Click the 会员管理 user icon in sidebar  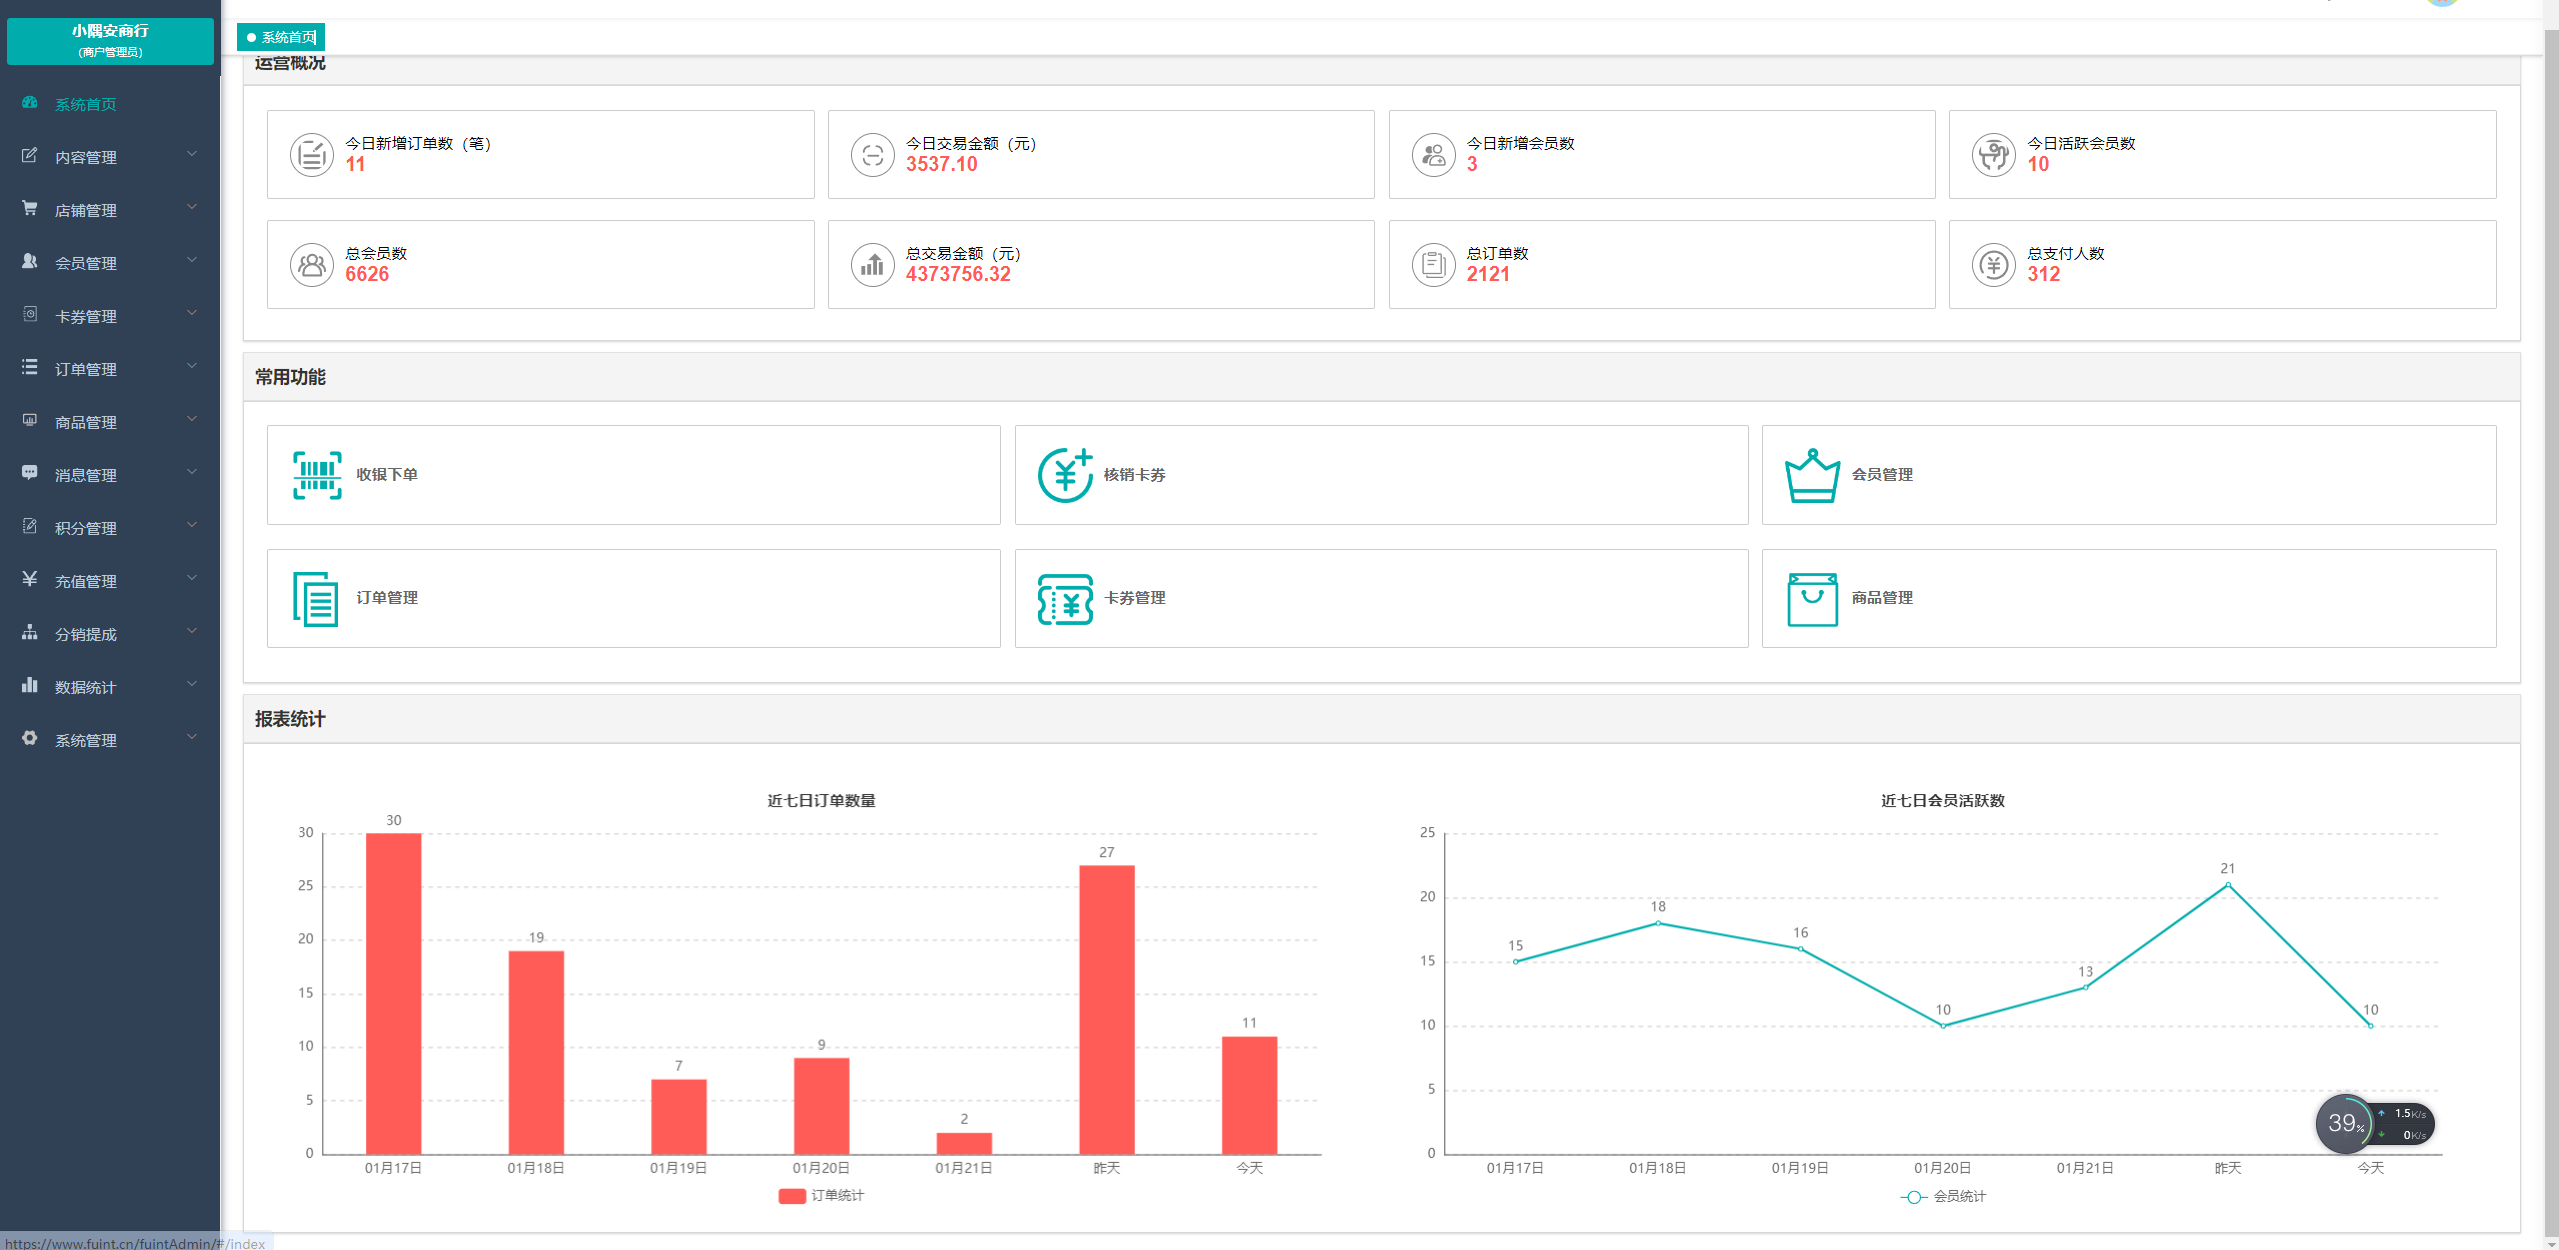coord(30,262)
